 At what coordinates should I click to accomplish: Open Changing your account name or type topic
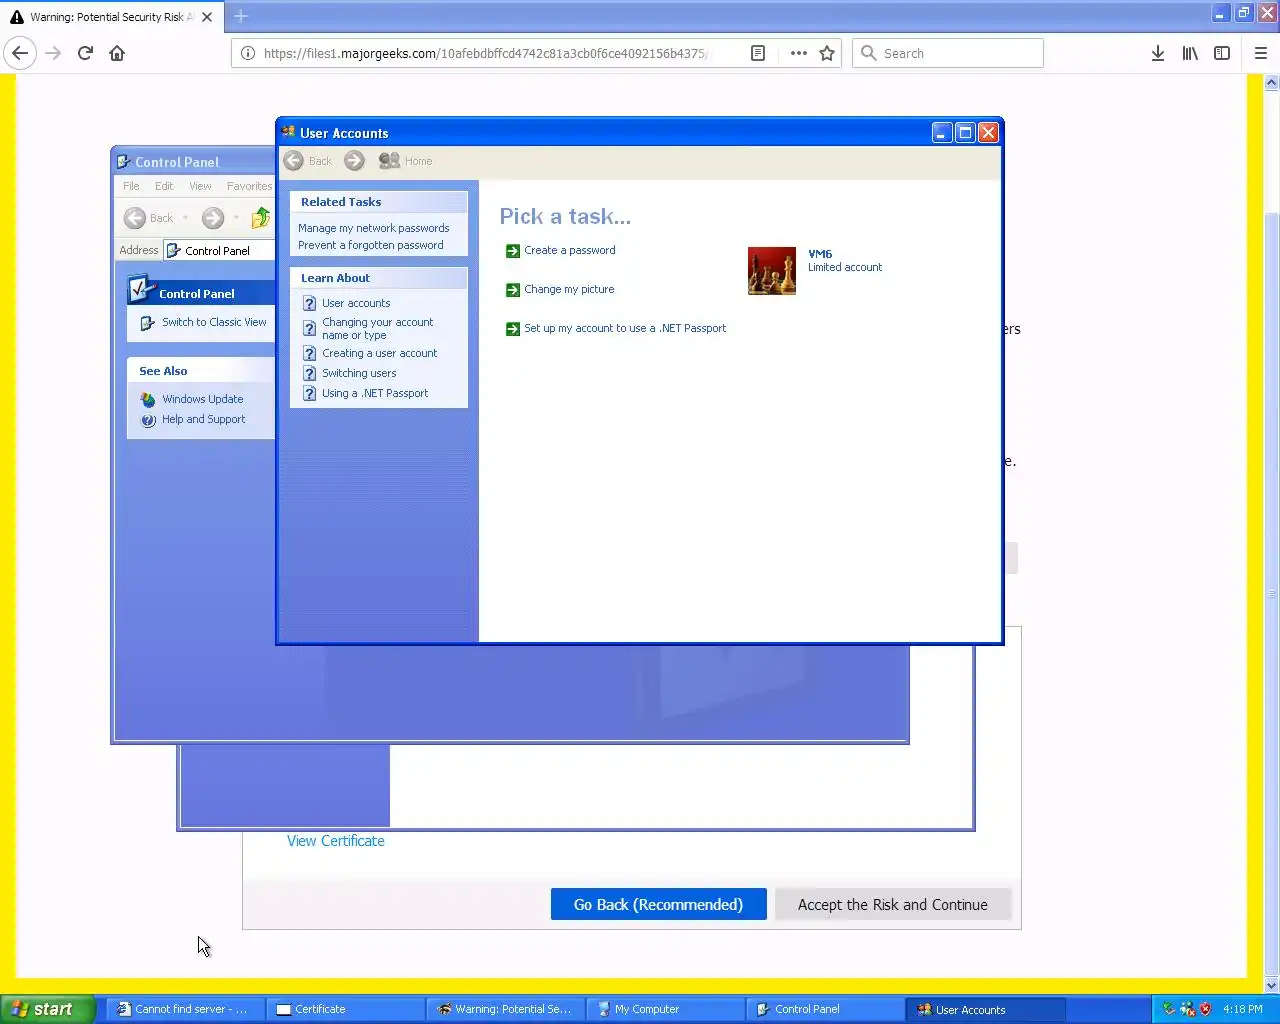click(x=377, y=328)
